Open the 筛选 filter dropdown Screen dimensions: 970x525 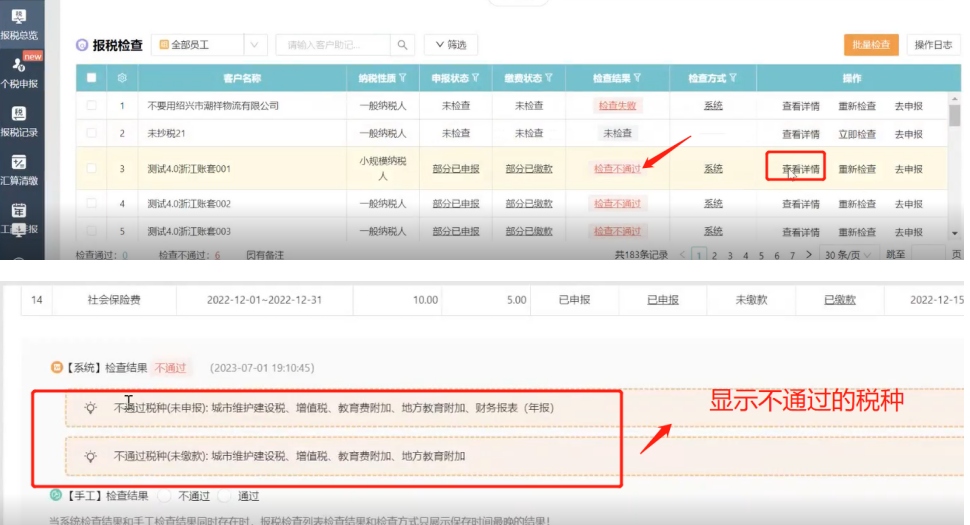coord(451,45)
